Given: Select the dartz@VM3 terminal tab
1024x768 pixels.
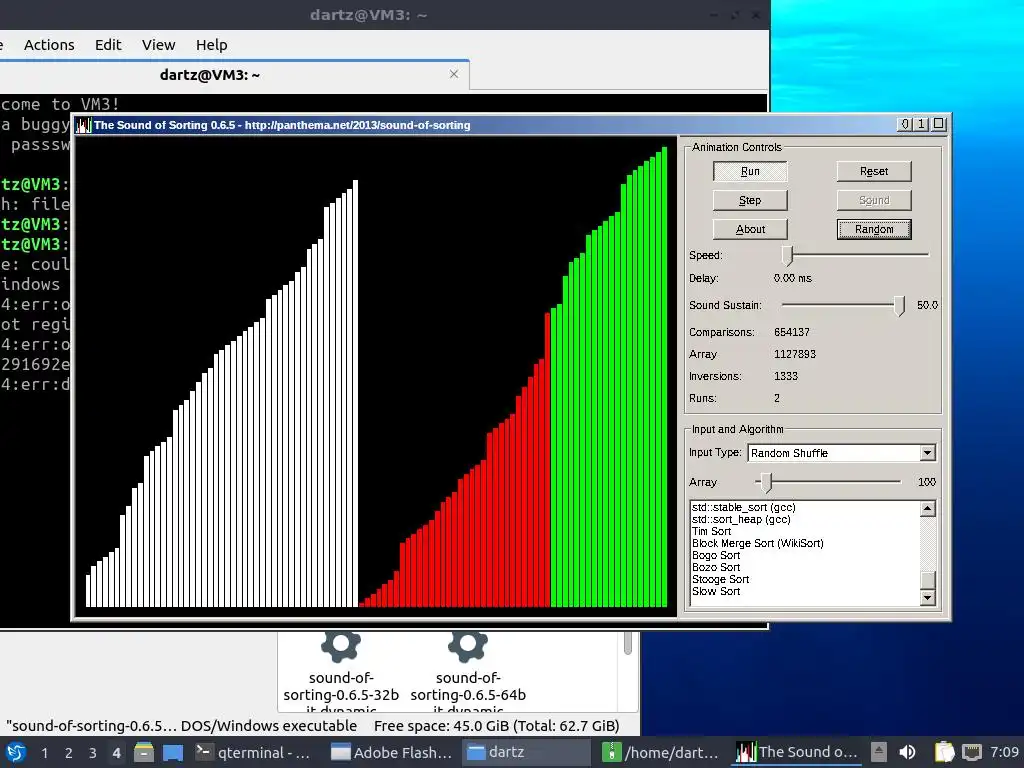Looking at the screenshot, I should [x=210, y=74].
